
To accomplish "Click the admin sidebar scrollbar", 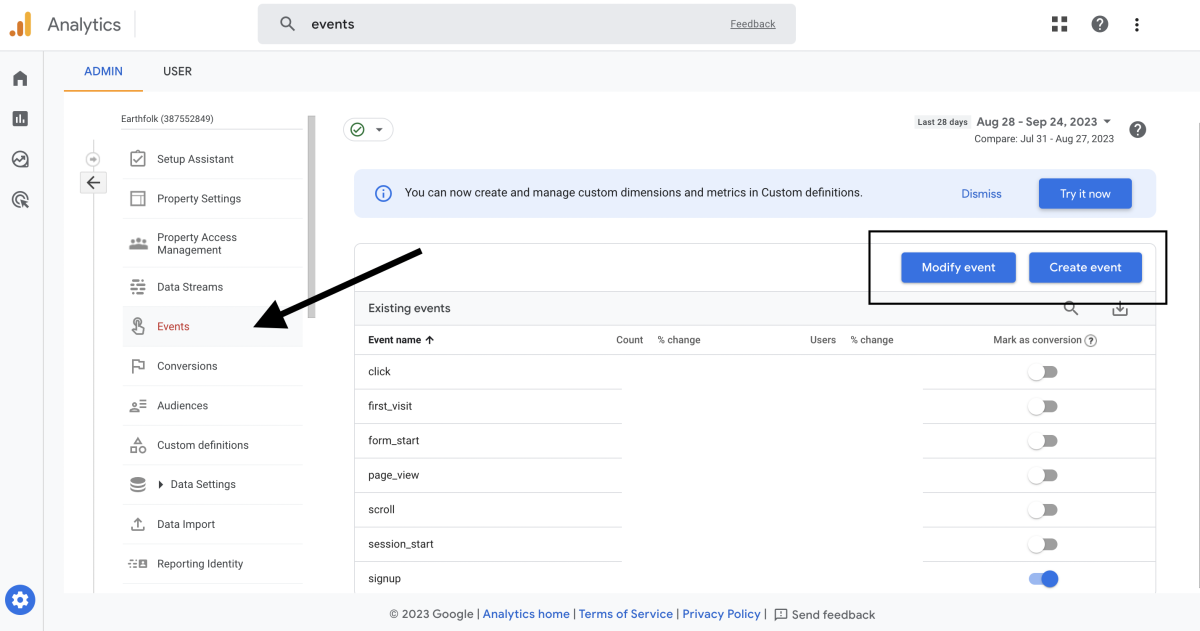I will (x=311, y=217).
